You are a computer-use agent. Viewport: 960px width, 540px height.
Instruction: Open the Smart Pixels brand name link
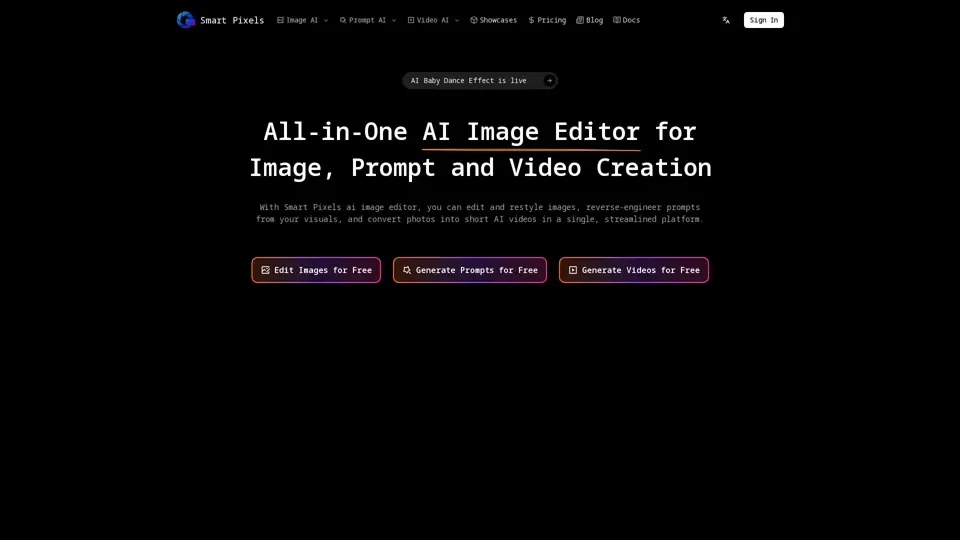(232, 20)
